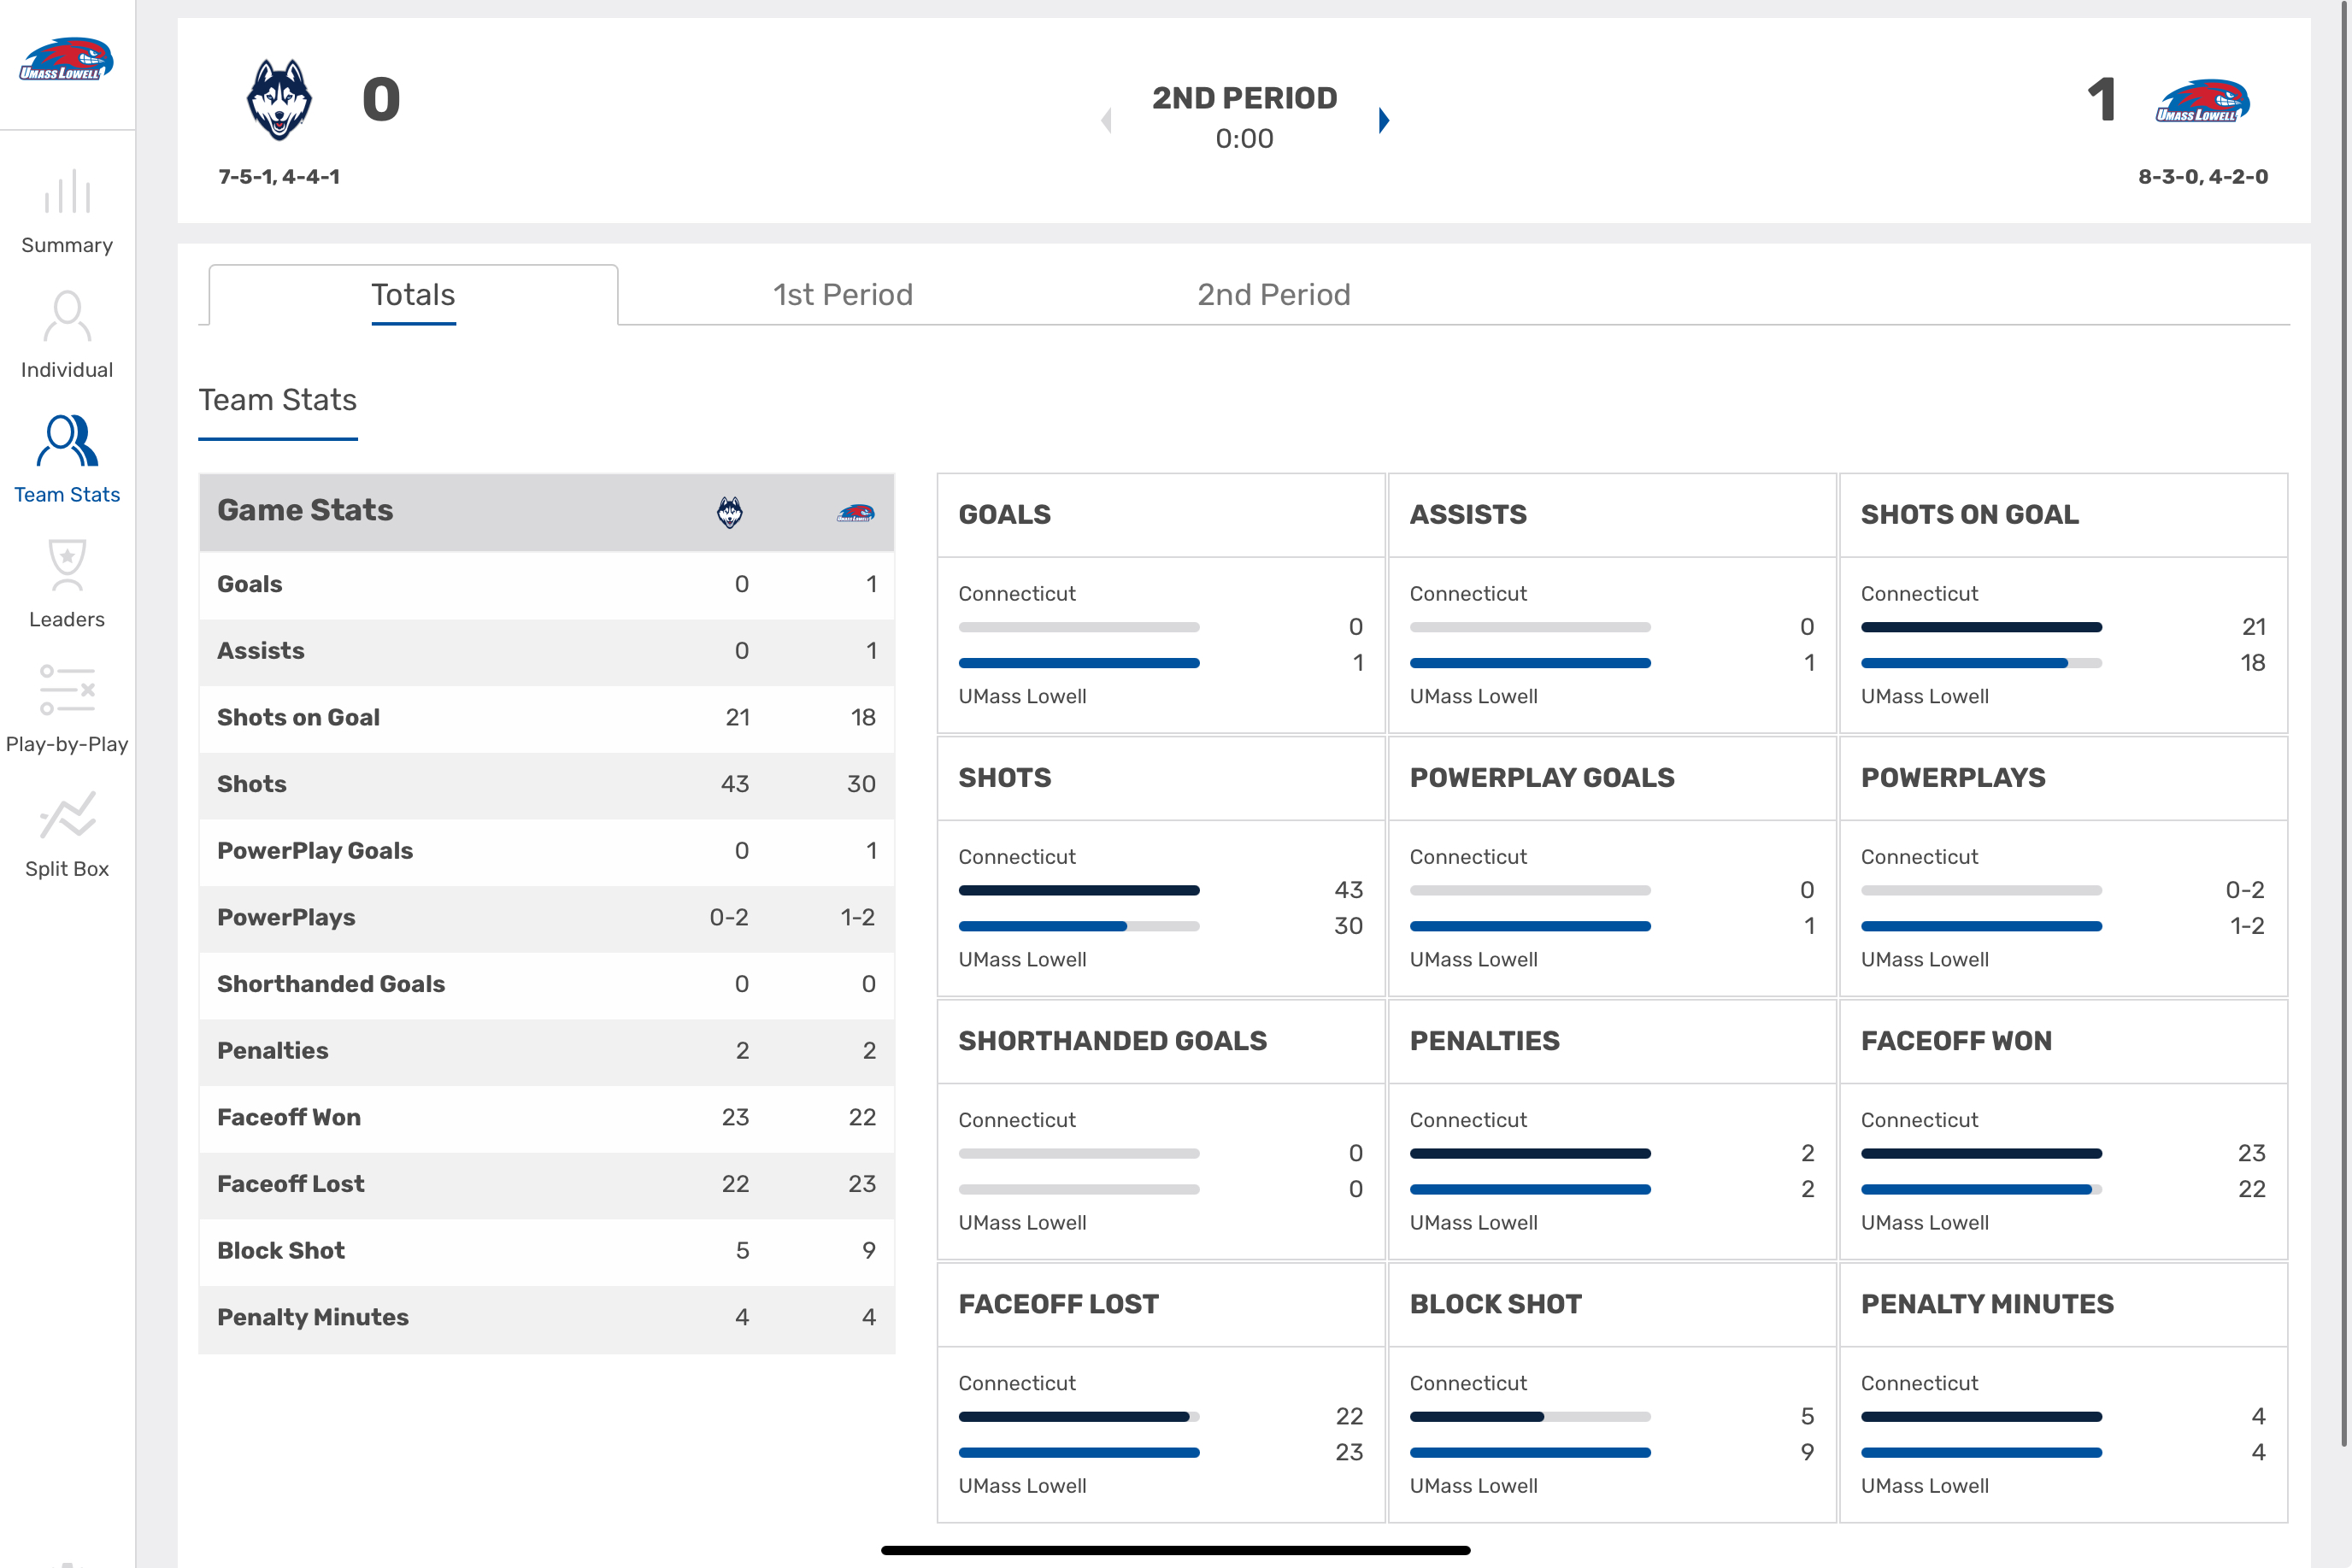Click the Faceoff Lost table row
Image resolution: width=2352 pixels, height=1568 pixels.
(x=547, y=1184)
